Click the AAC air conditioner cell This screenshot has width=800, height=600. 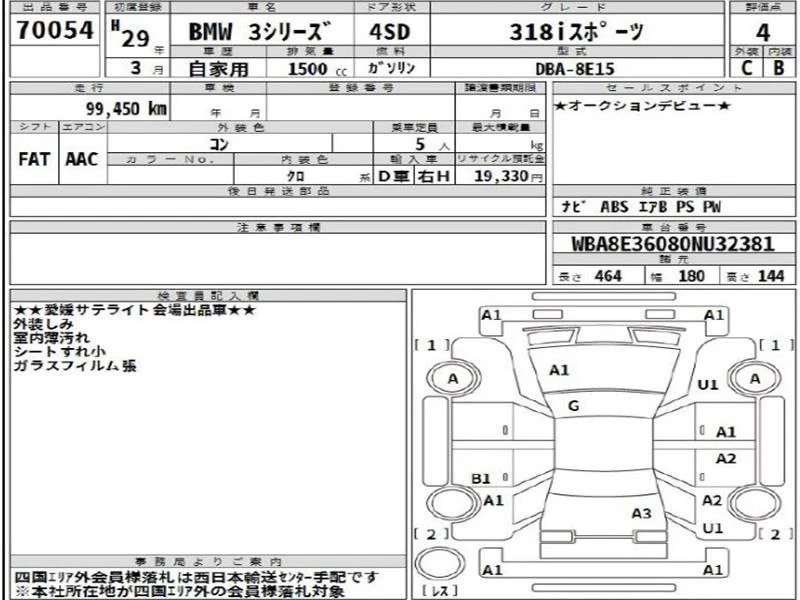point(82,160)
